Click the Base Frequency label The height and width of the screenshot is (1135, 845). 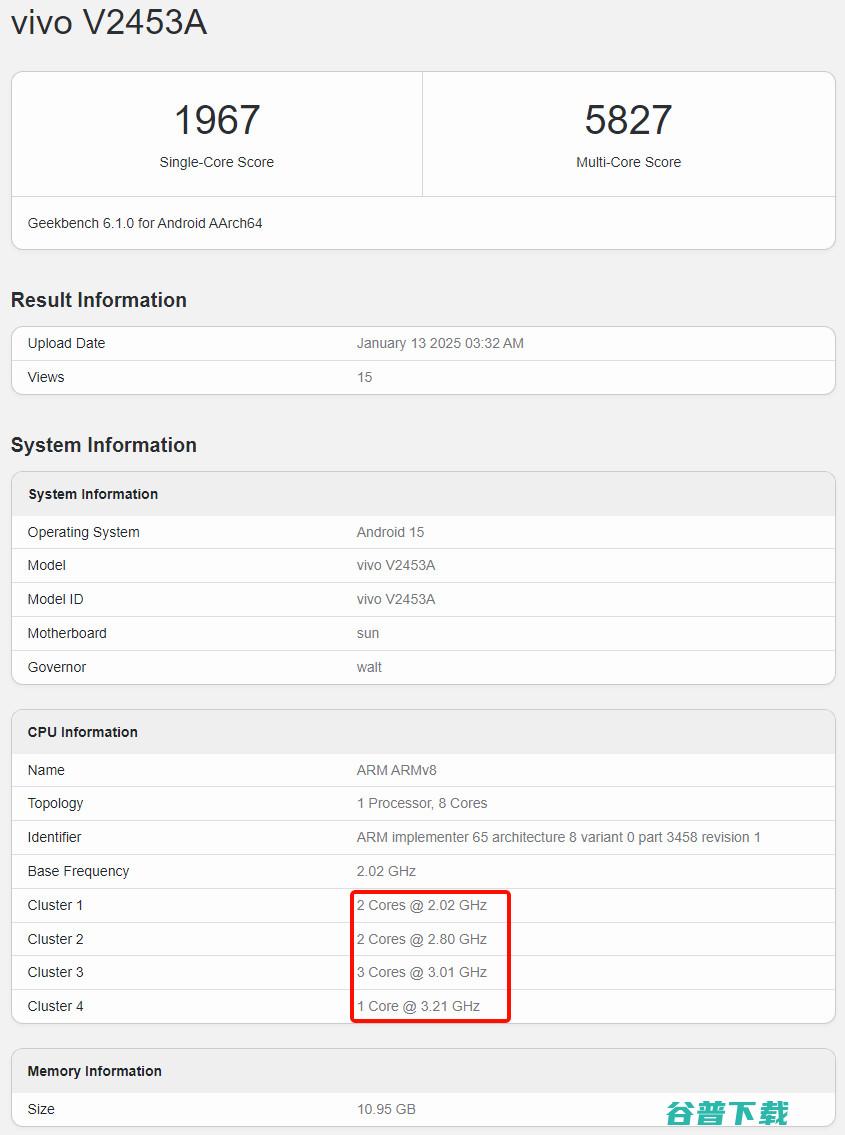pos(78,872)
